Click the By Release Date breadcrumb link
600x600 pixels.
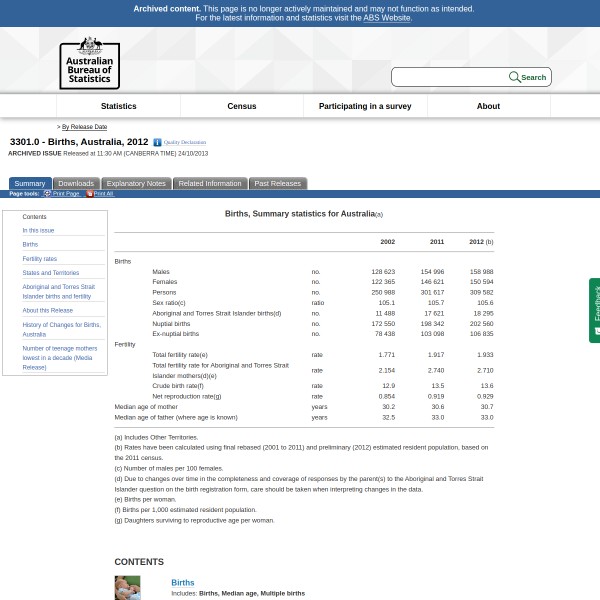click(84, 127)
